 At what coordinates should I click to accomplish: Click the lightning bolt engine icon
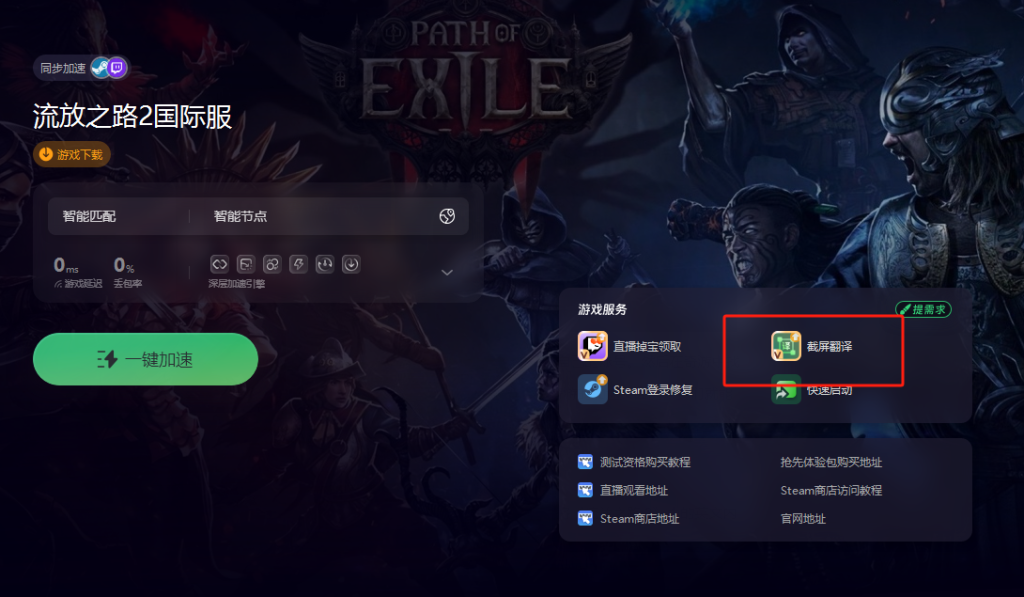click(x=298, y=264)
